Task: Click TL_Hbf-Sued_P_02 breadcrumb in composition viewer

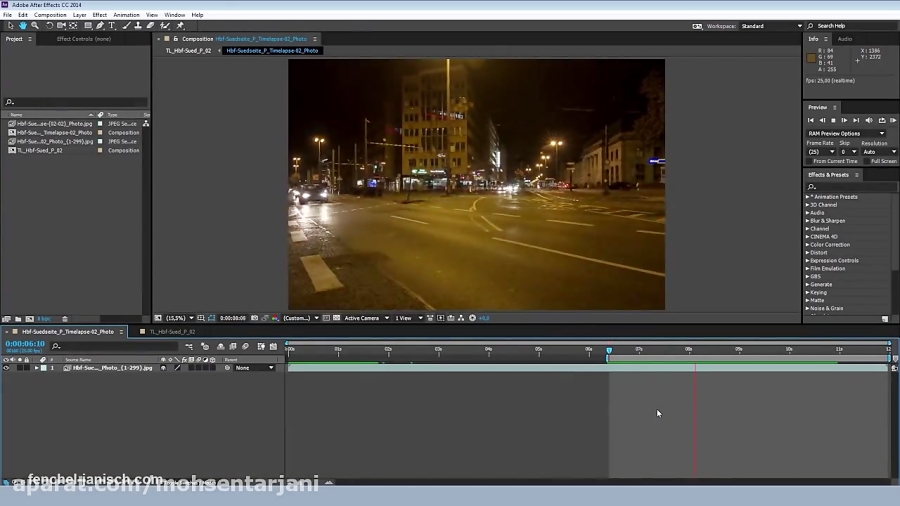Action: point(188,50)
